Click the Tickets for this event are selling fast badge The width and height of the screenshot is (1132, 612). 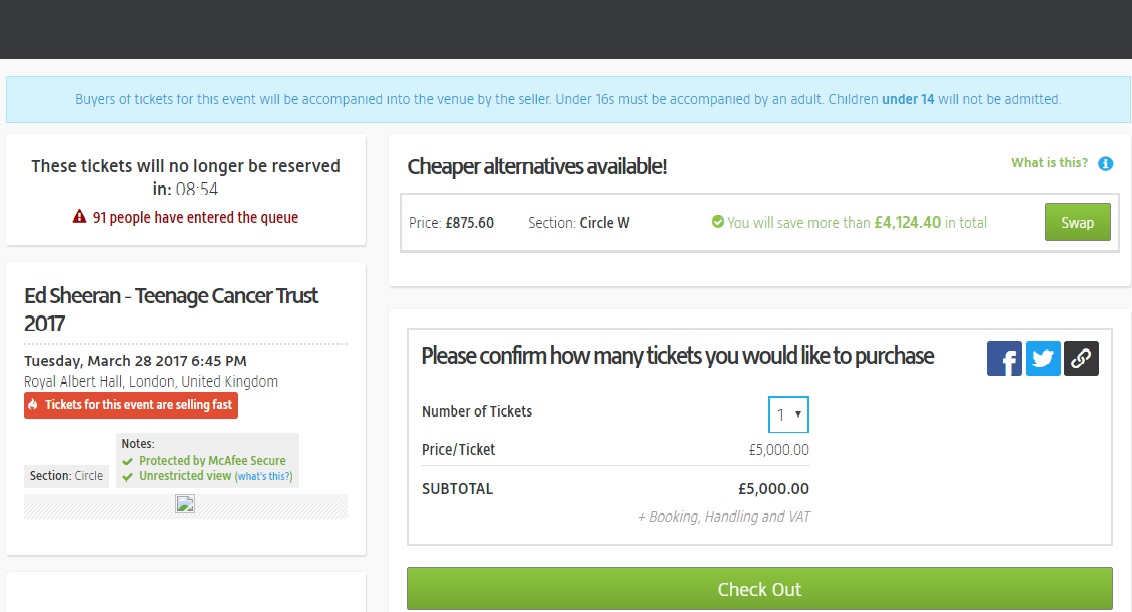[x=131, y=405]
